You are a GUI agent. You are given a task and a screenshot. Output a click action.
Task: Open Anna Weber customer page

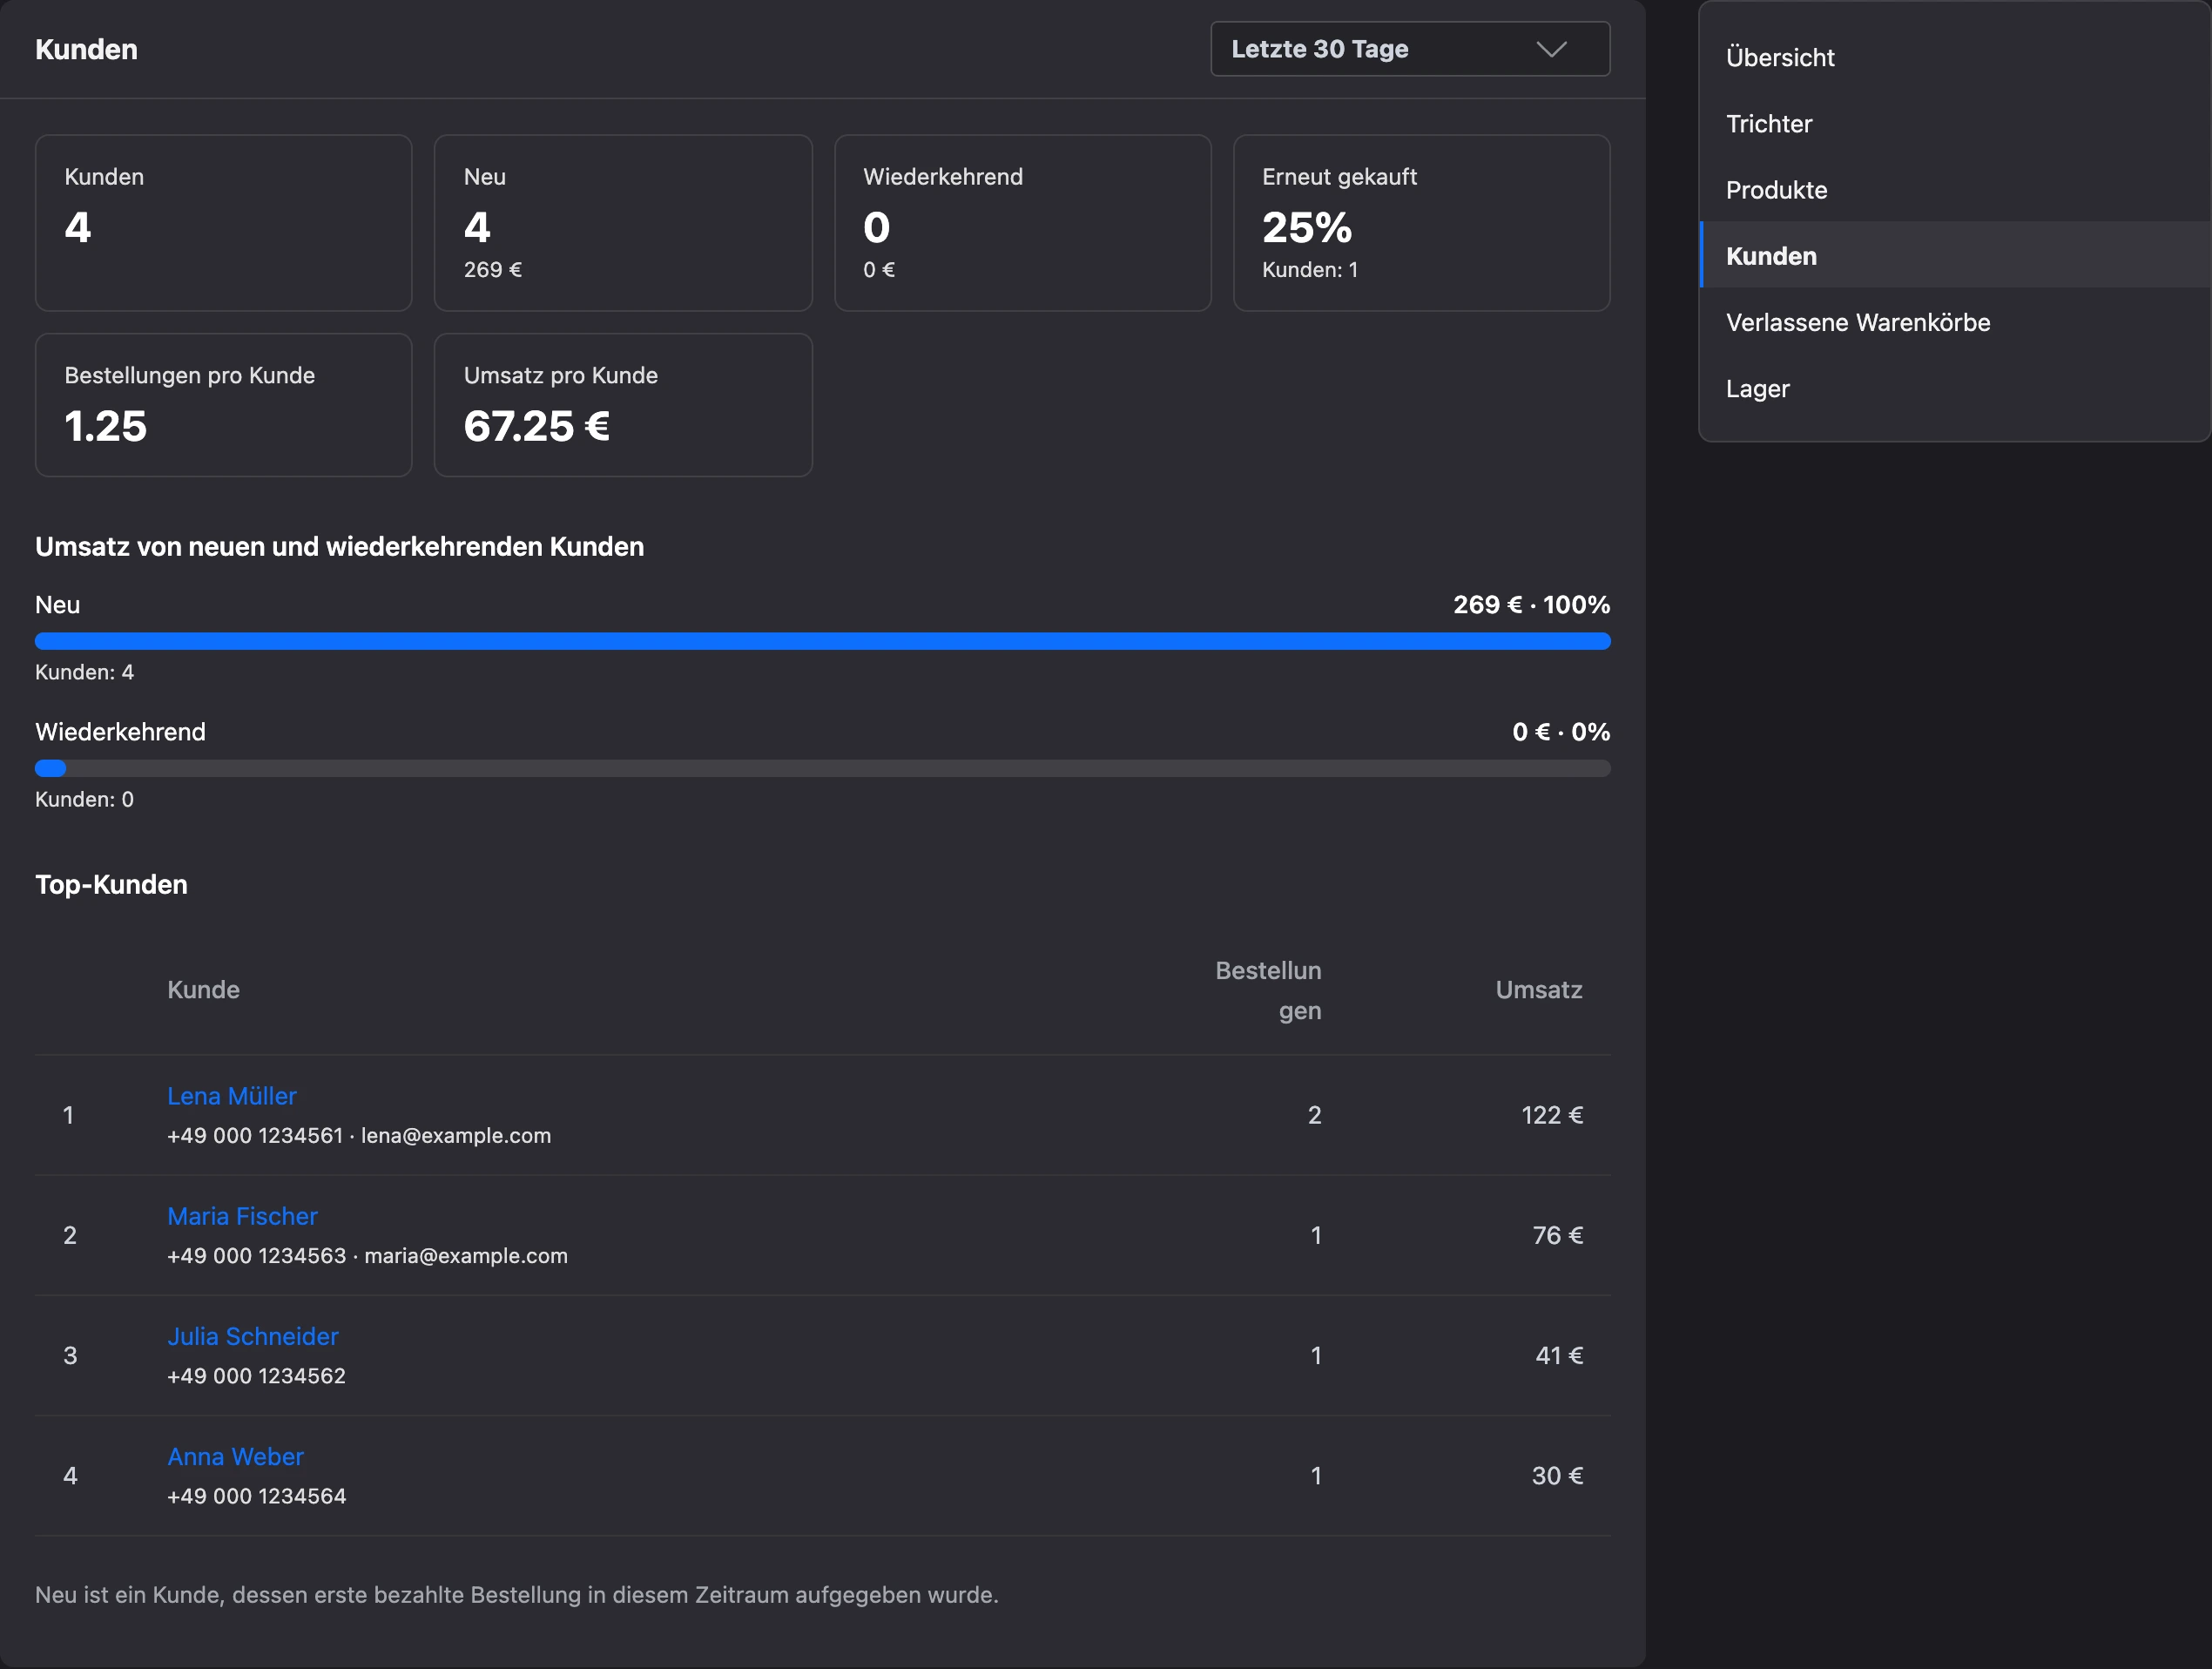point(235,1456)
